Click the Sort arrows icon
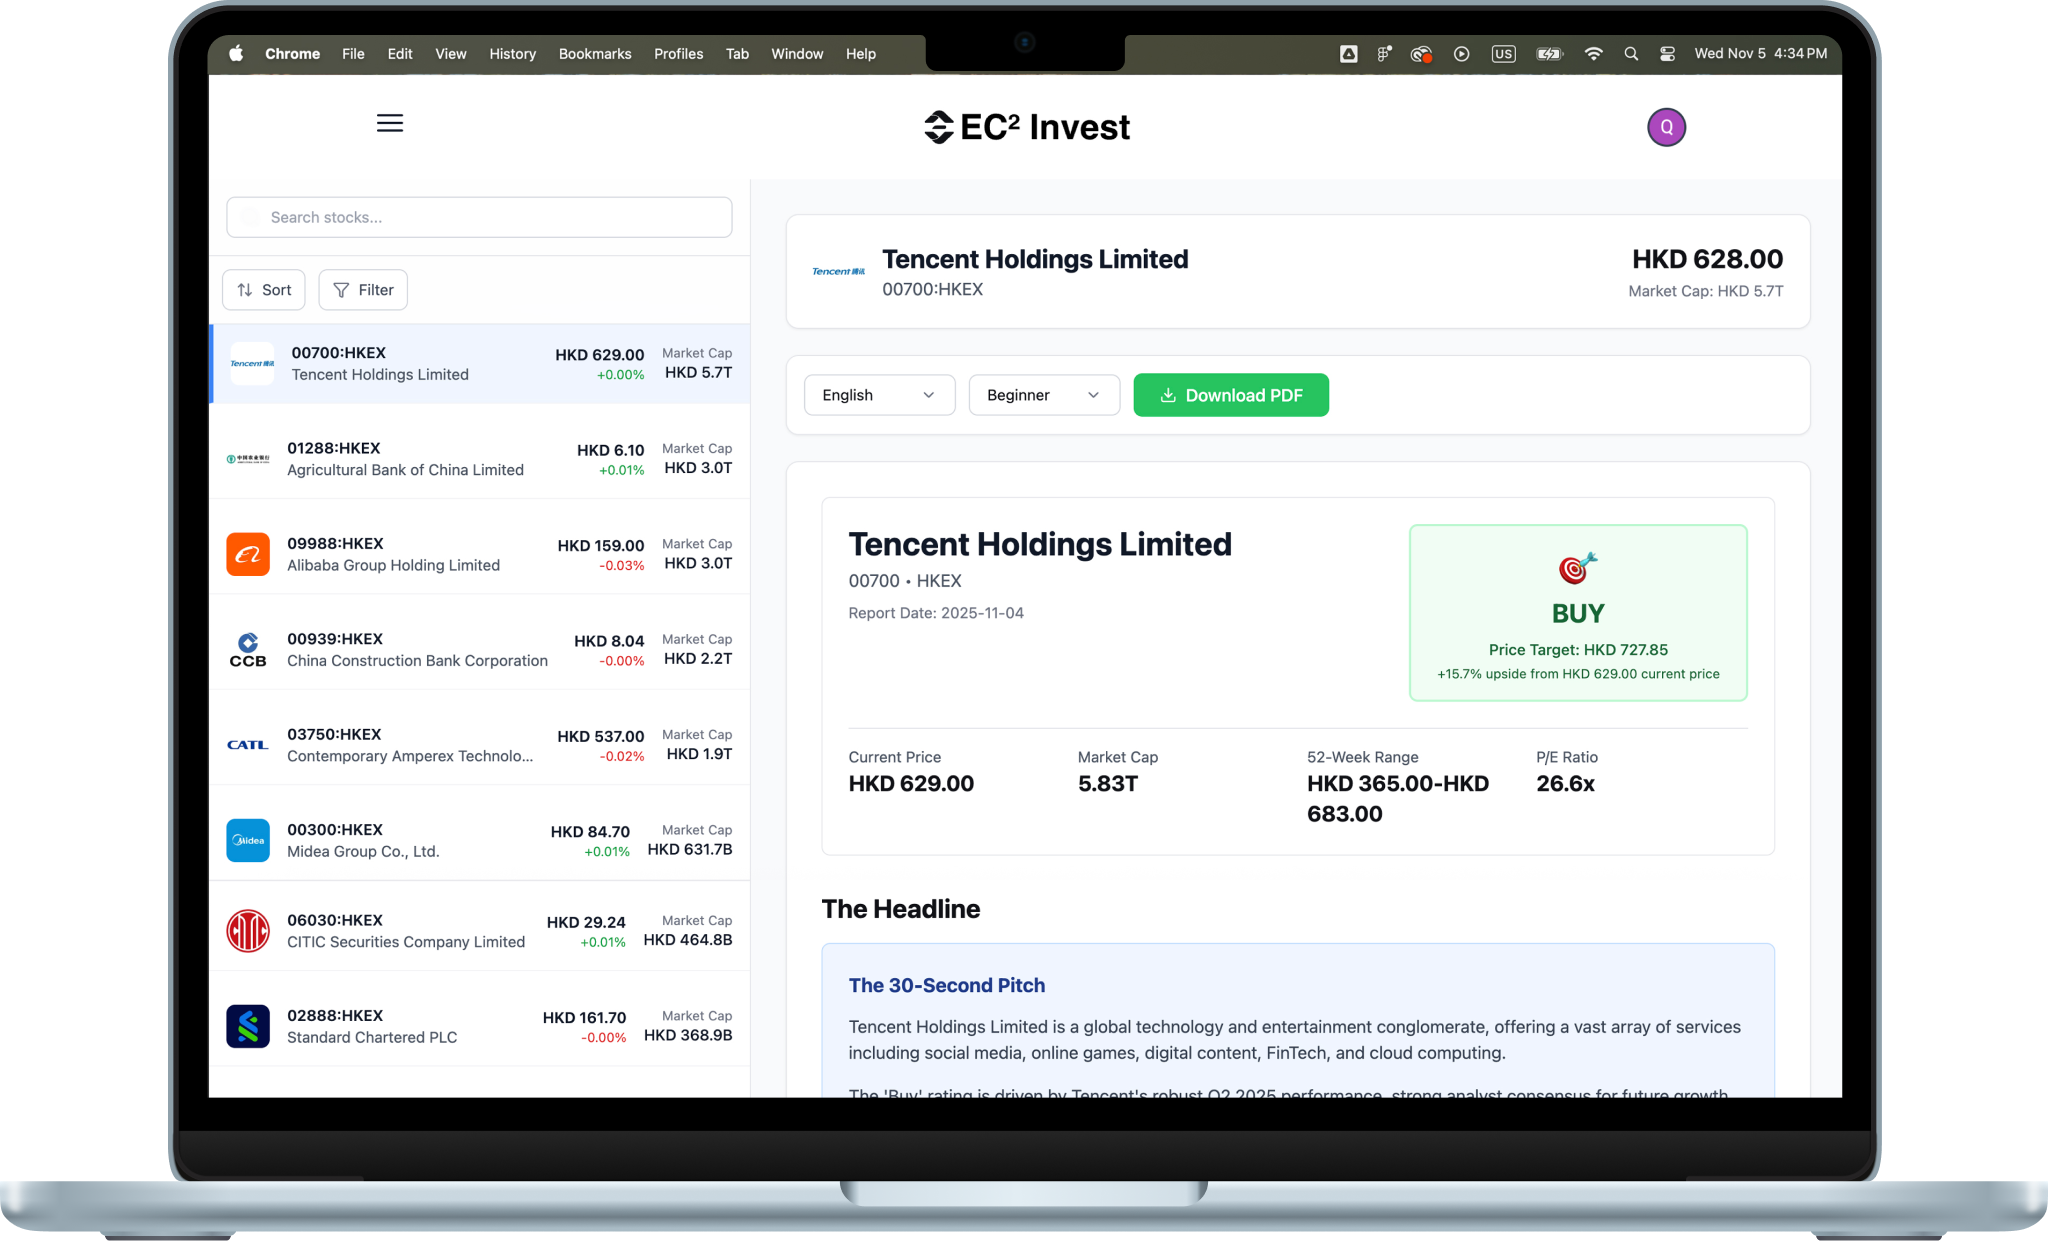The image size is (2048, 1241). [x=246, y=289]
